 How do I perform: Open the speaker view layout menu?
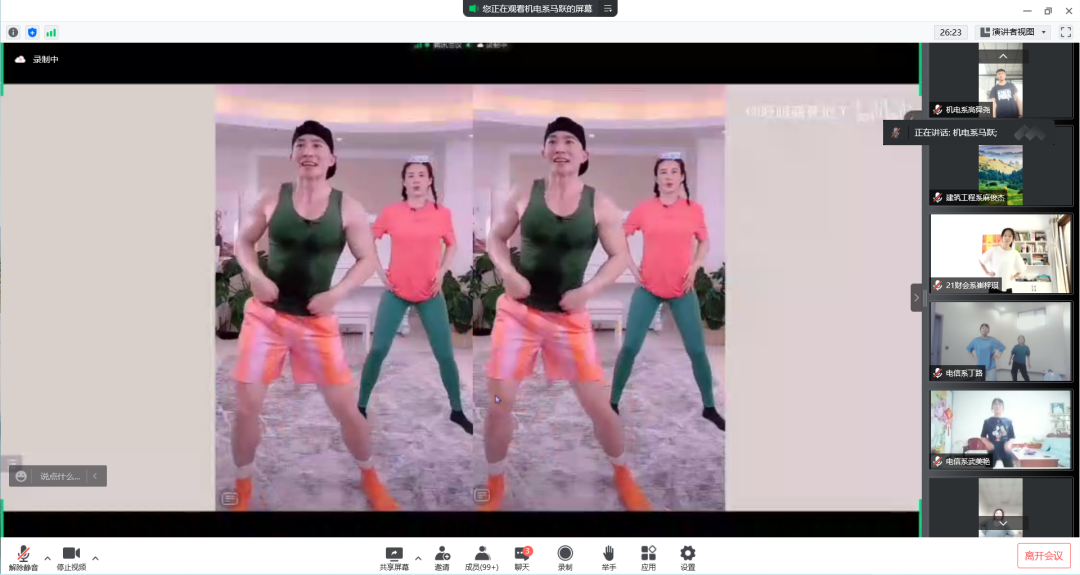click(1013, 32)
